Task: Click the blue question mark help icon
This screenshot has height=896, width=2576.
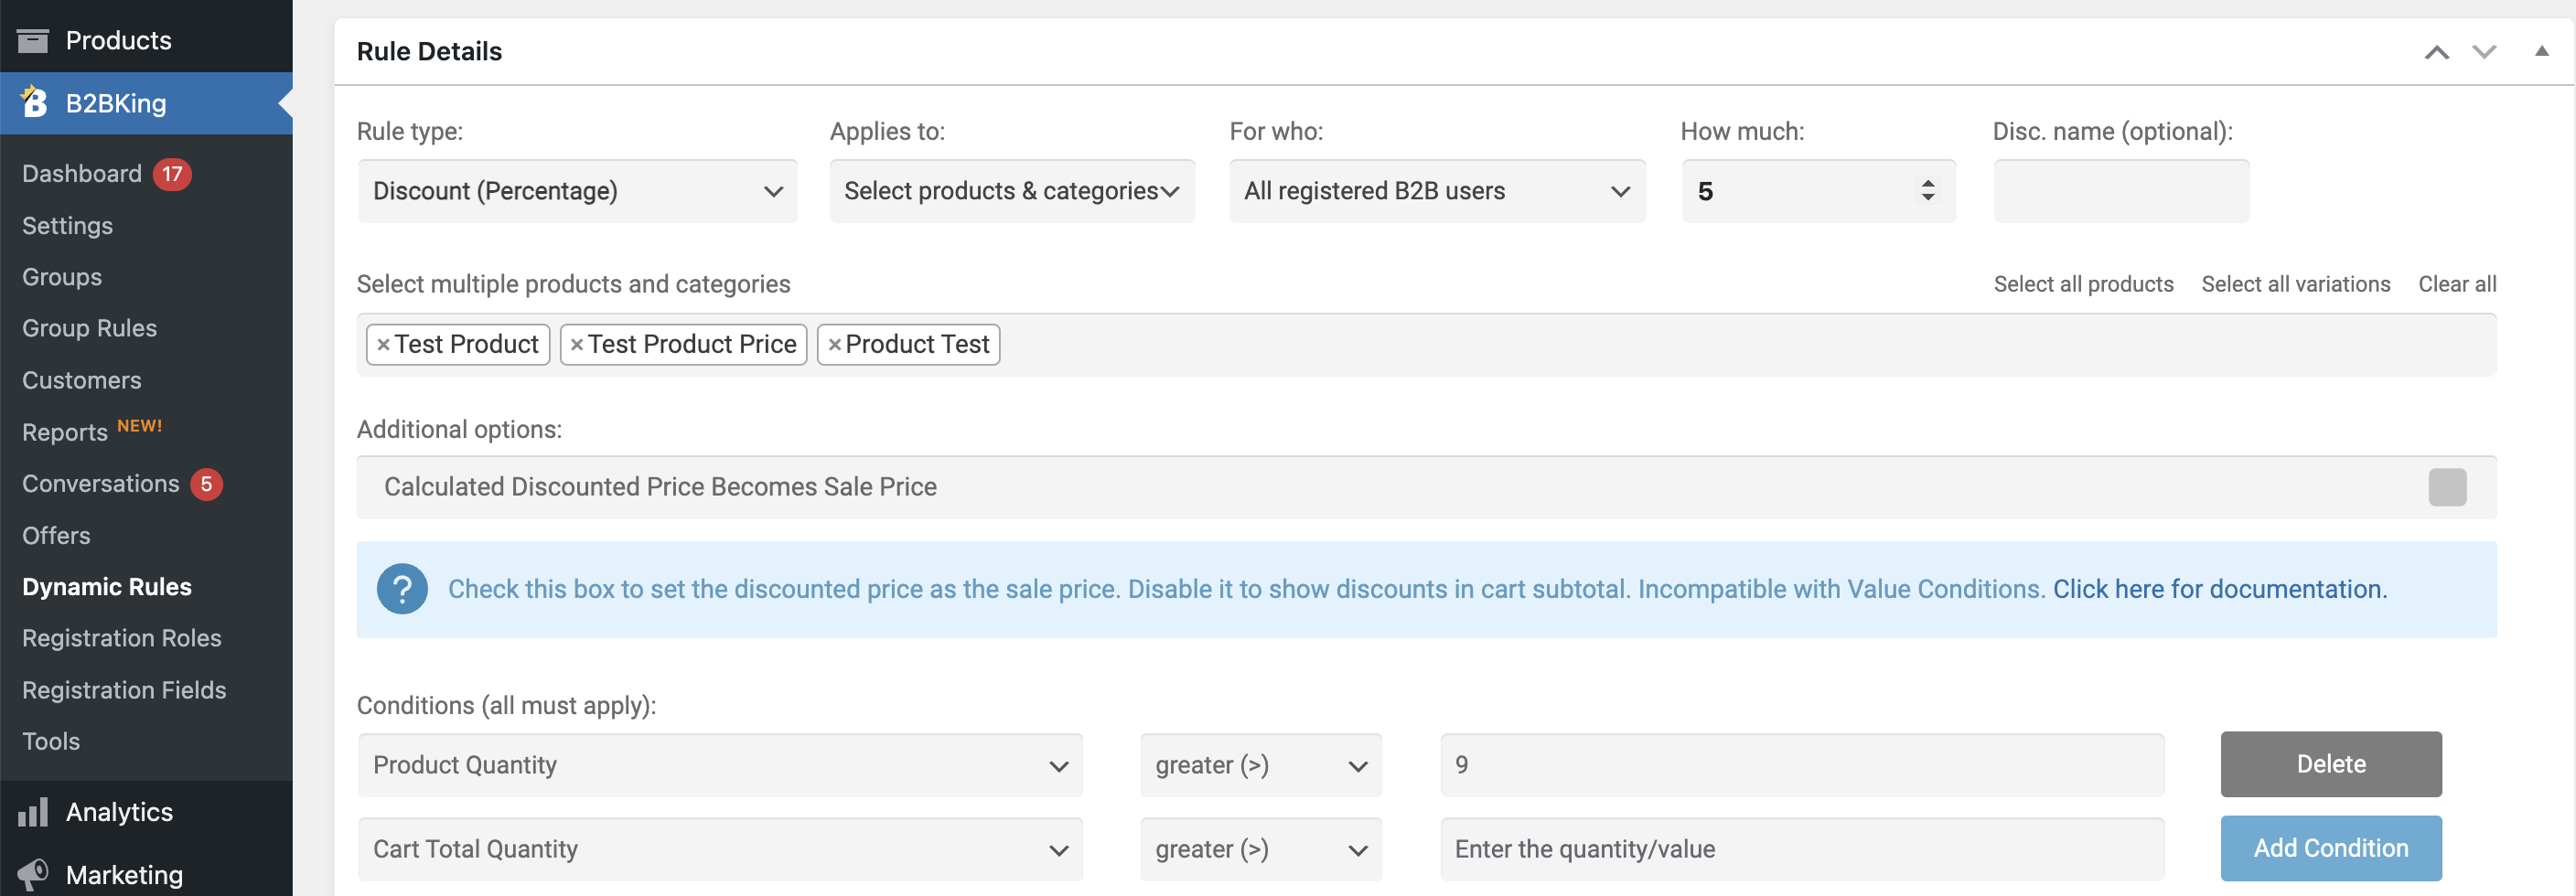Action: (402, 589)
